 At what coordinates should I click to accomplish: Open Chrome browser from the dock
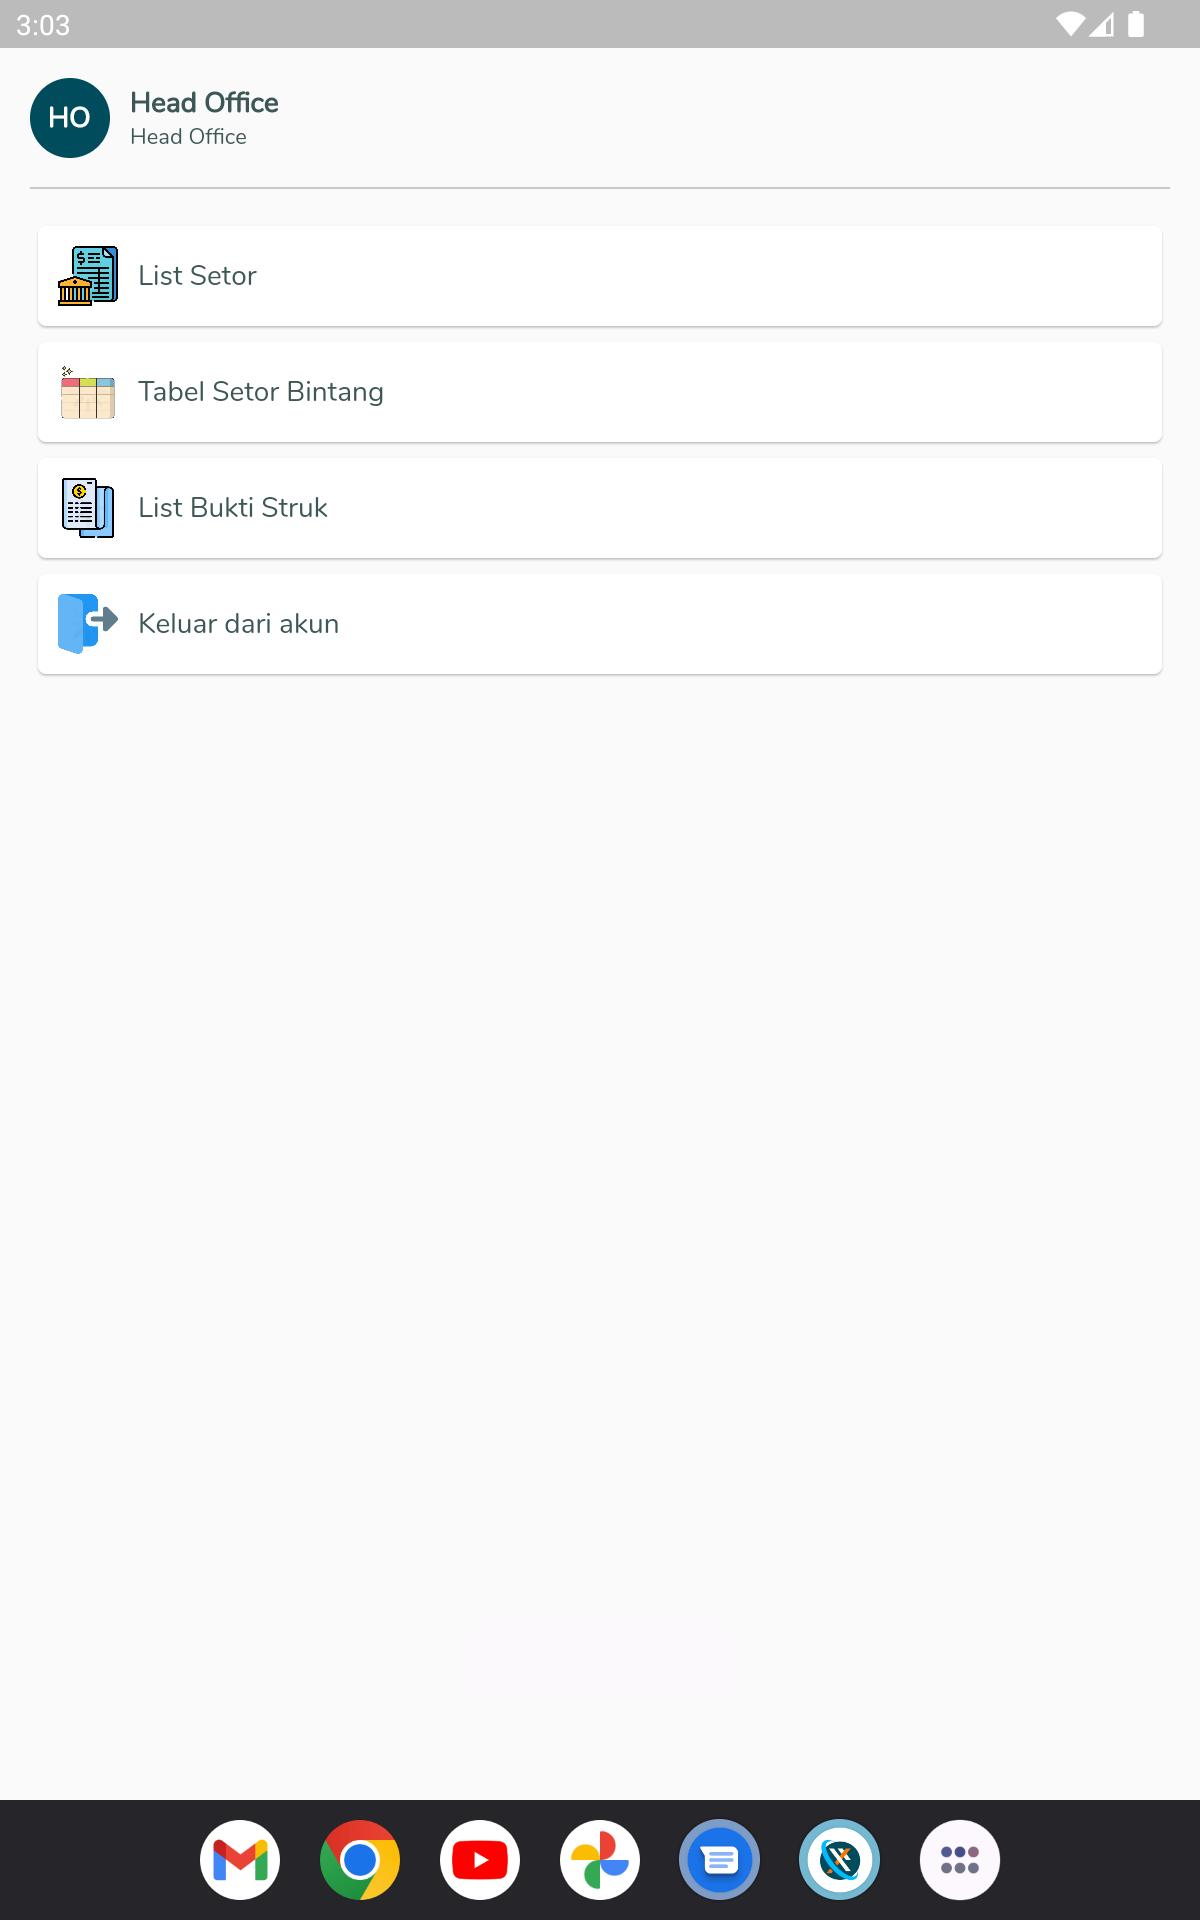[360, 1860]
